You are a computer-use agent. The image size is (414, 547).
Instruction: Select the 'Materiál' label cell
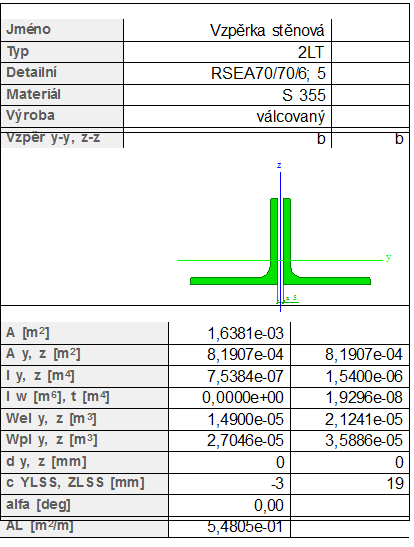pyautogui.click(x=62, y=95)
